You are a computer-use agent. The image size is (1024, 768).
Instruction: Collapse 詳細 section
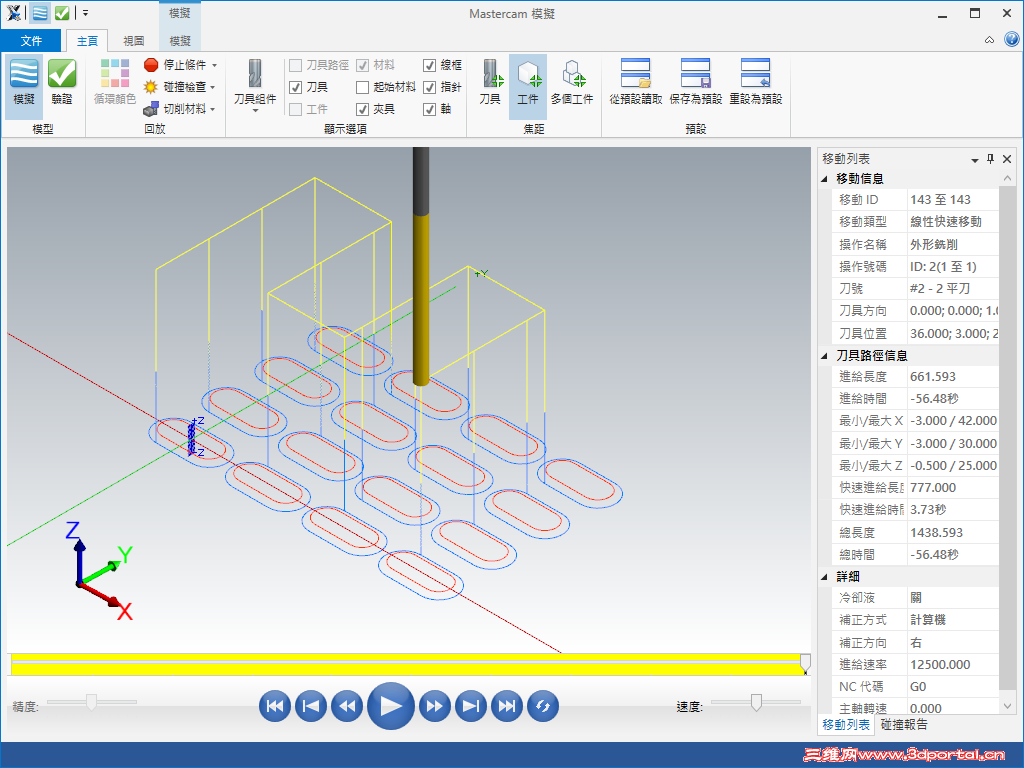(x=824, y=577)
